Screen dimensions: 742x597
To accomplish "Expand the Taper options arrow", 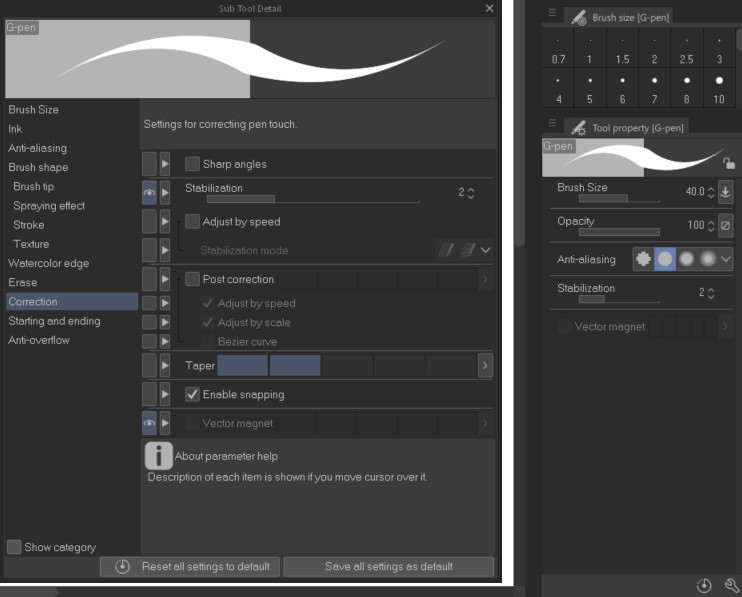I will click(485, 366).
